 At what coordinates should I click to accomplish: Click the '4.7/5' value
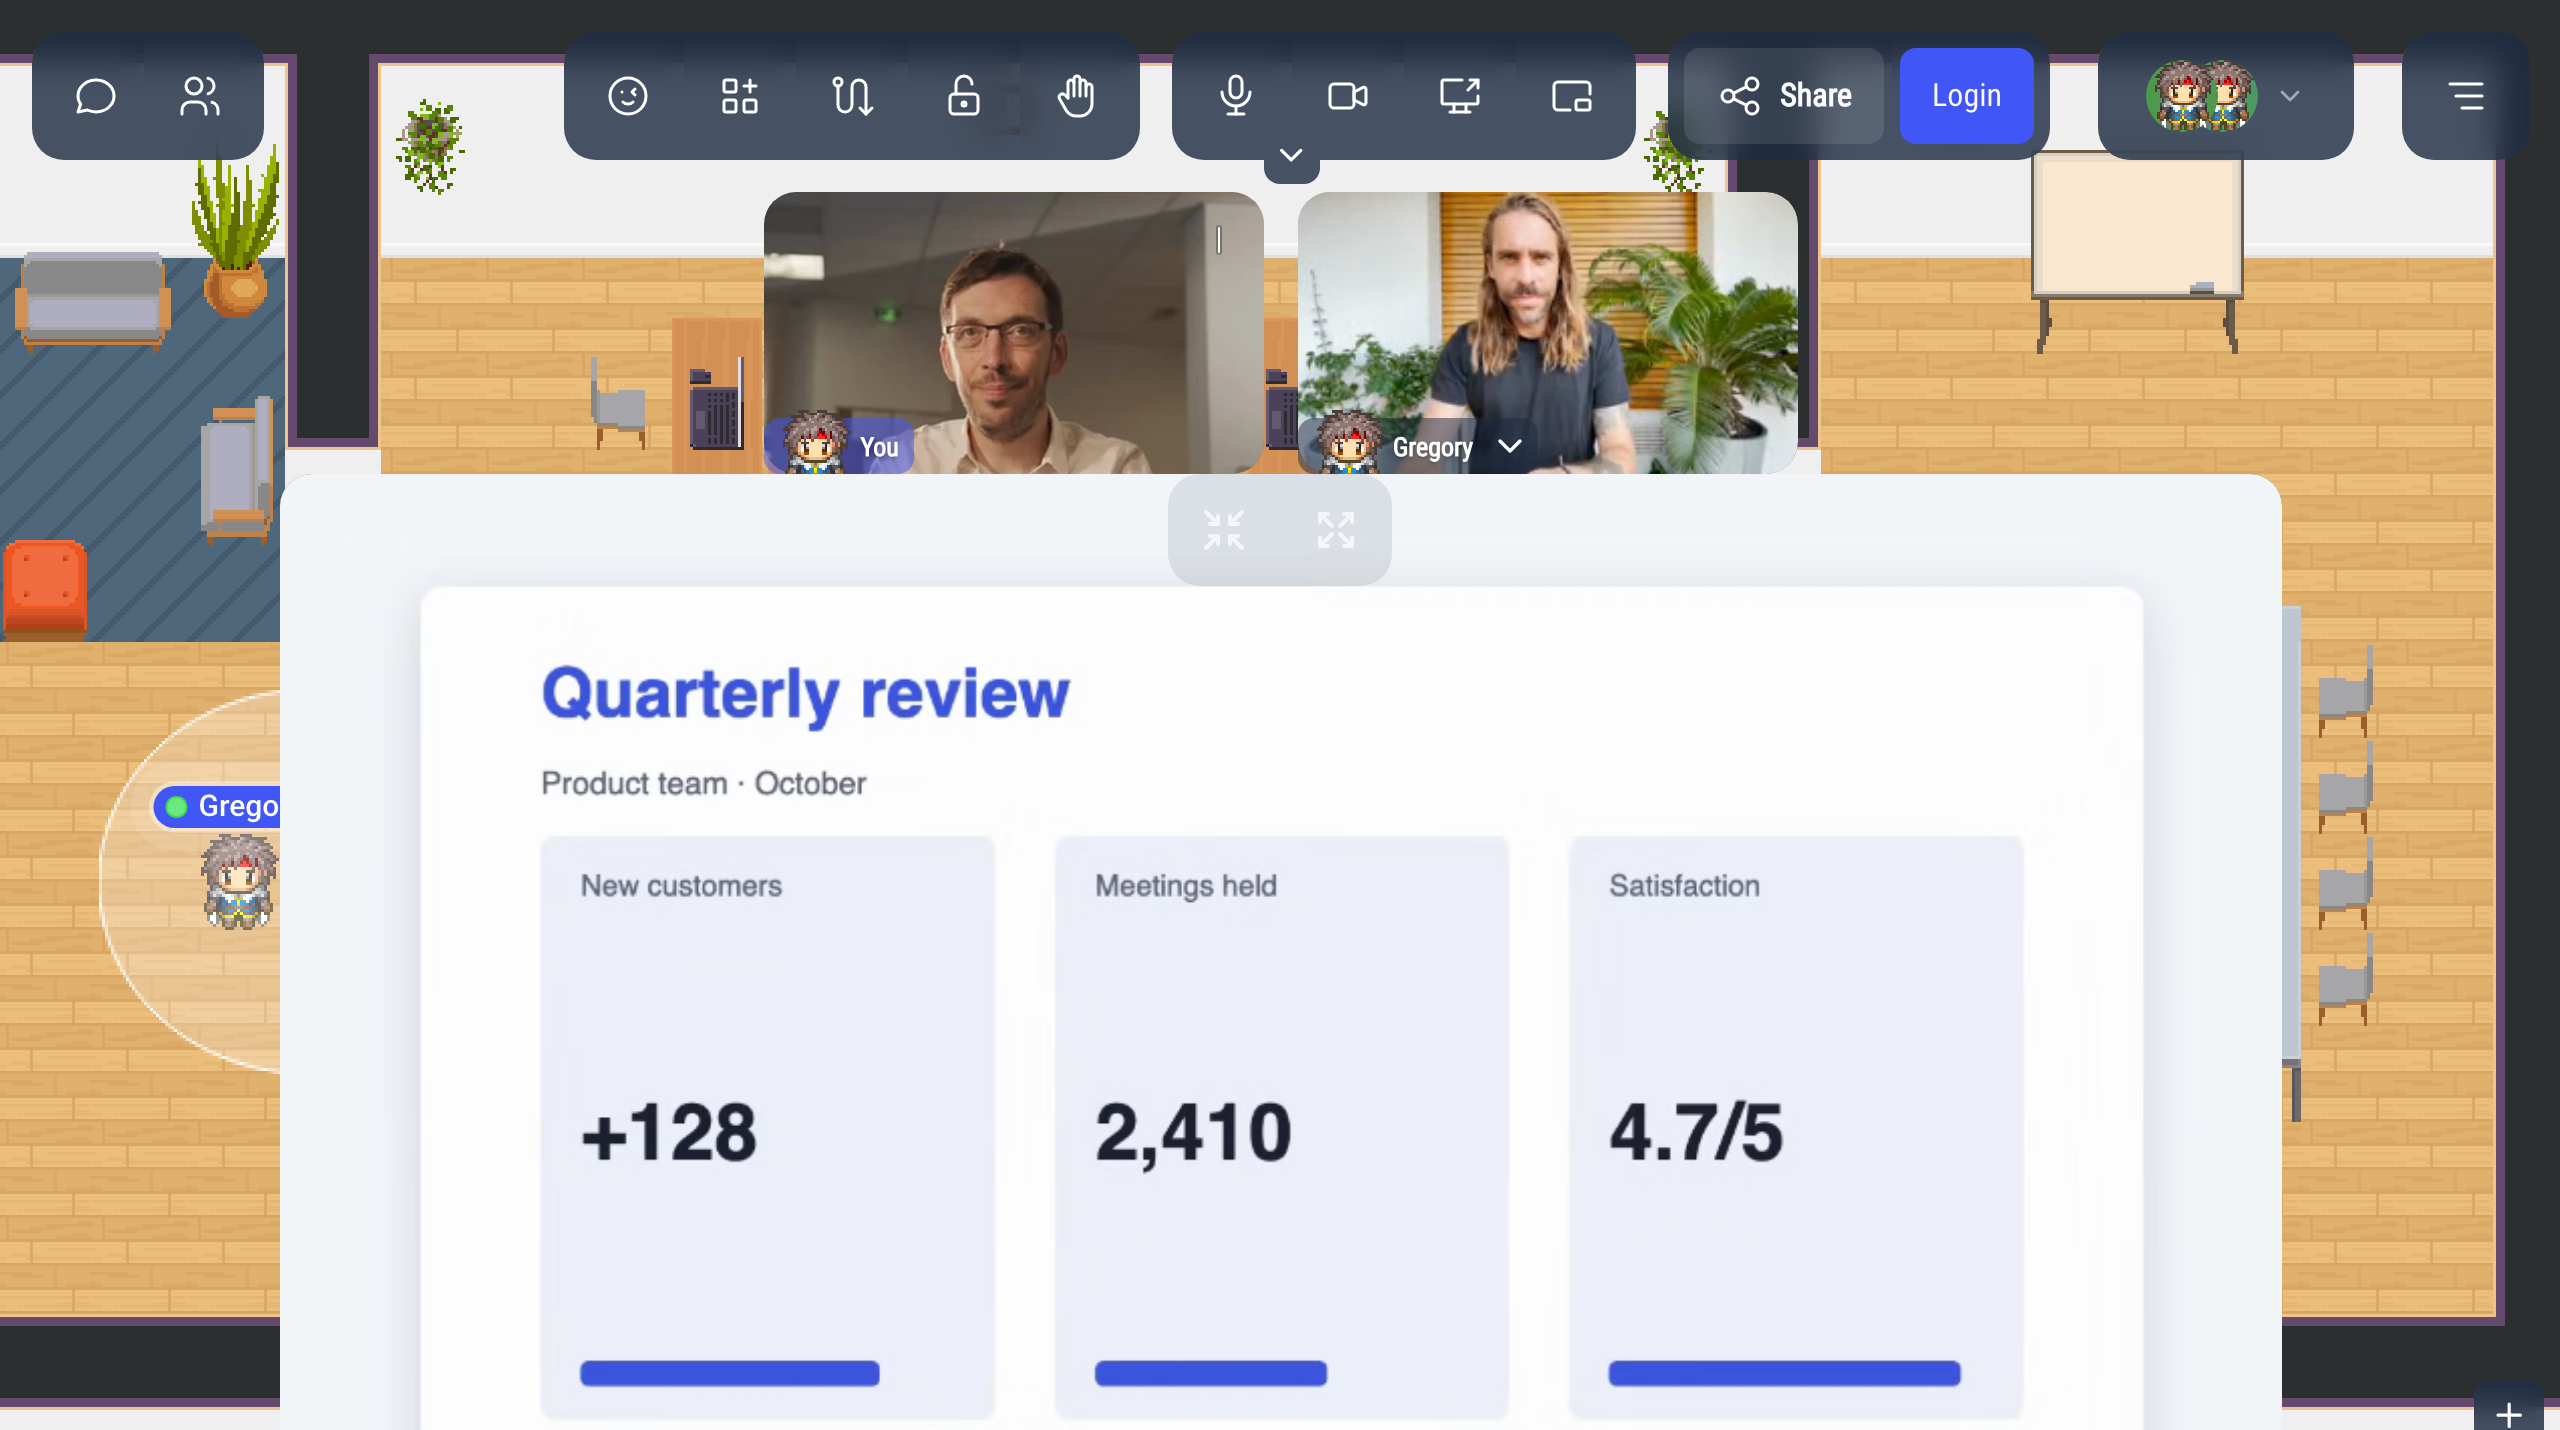pyautogui.click(x=1696, y=1133)
